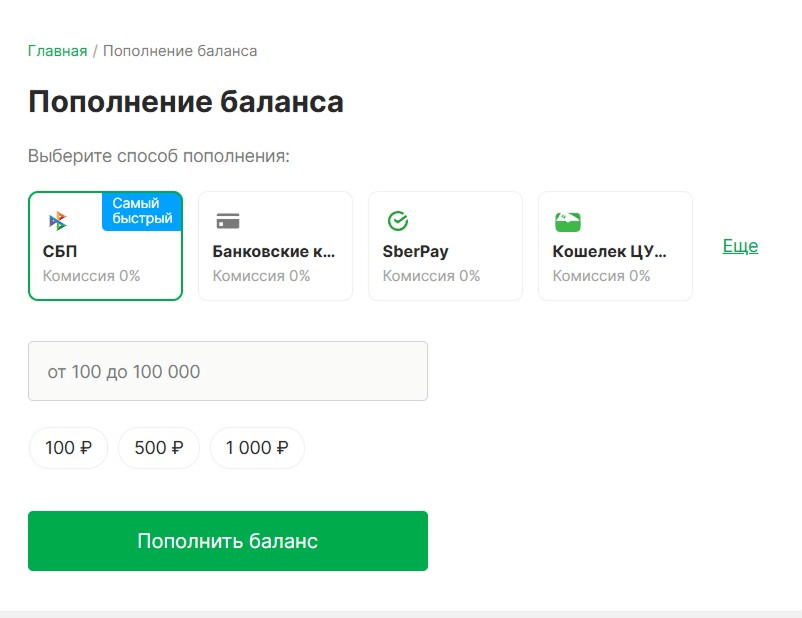Choose the Кошелек ЦУ payment option
802x618 pixels.
pos(615,245)
